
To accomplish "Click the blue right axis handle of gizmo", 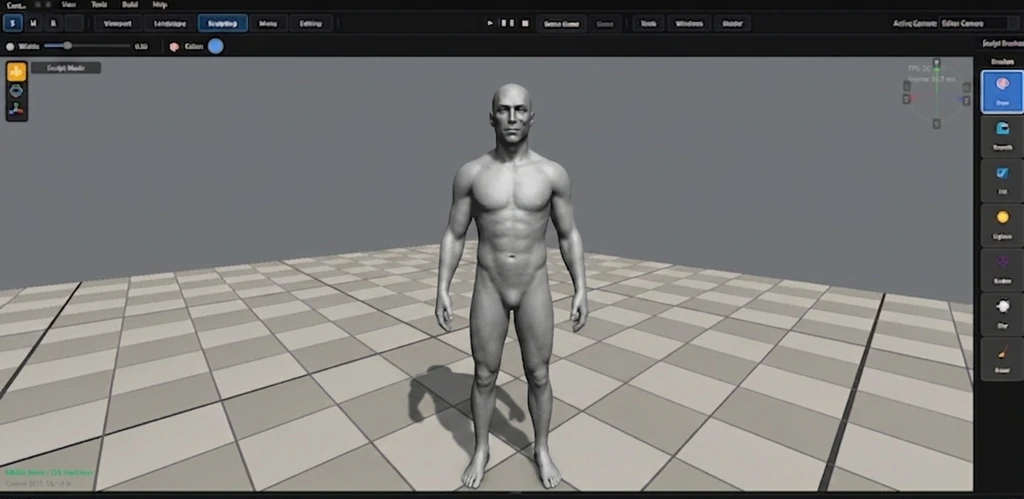I will (967, 100).
